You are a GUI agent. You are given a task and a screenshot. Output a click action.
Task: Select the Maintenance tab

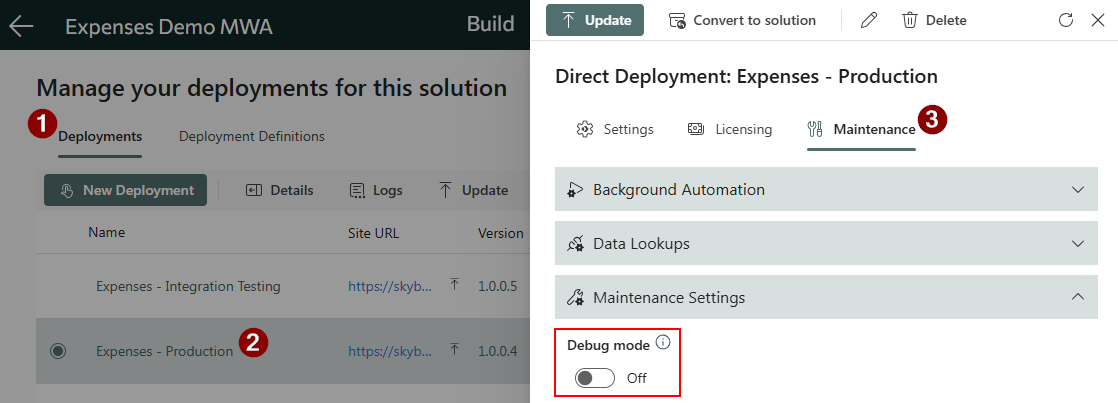point(861,129)
